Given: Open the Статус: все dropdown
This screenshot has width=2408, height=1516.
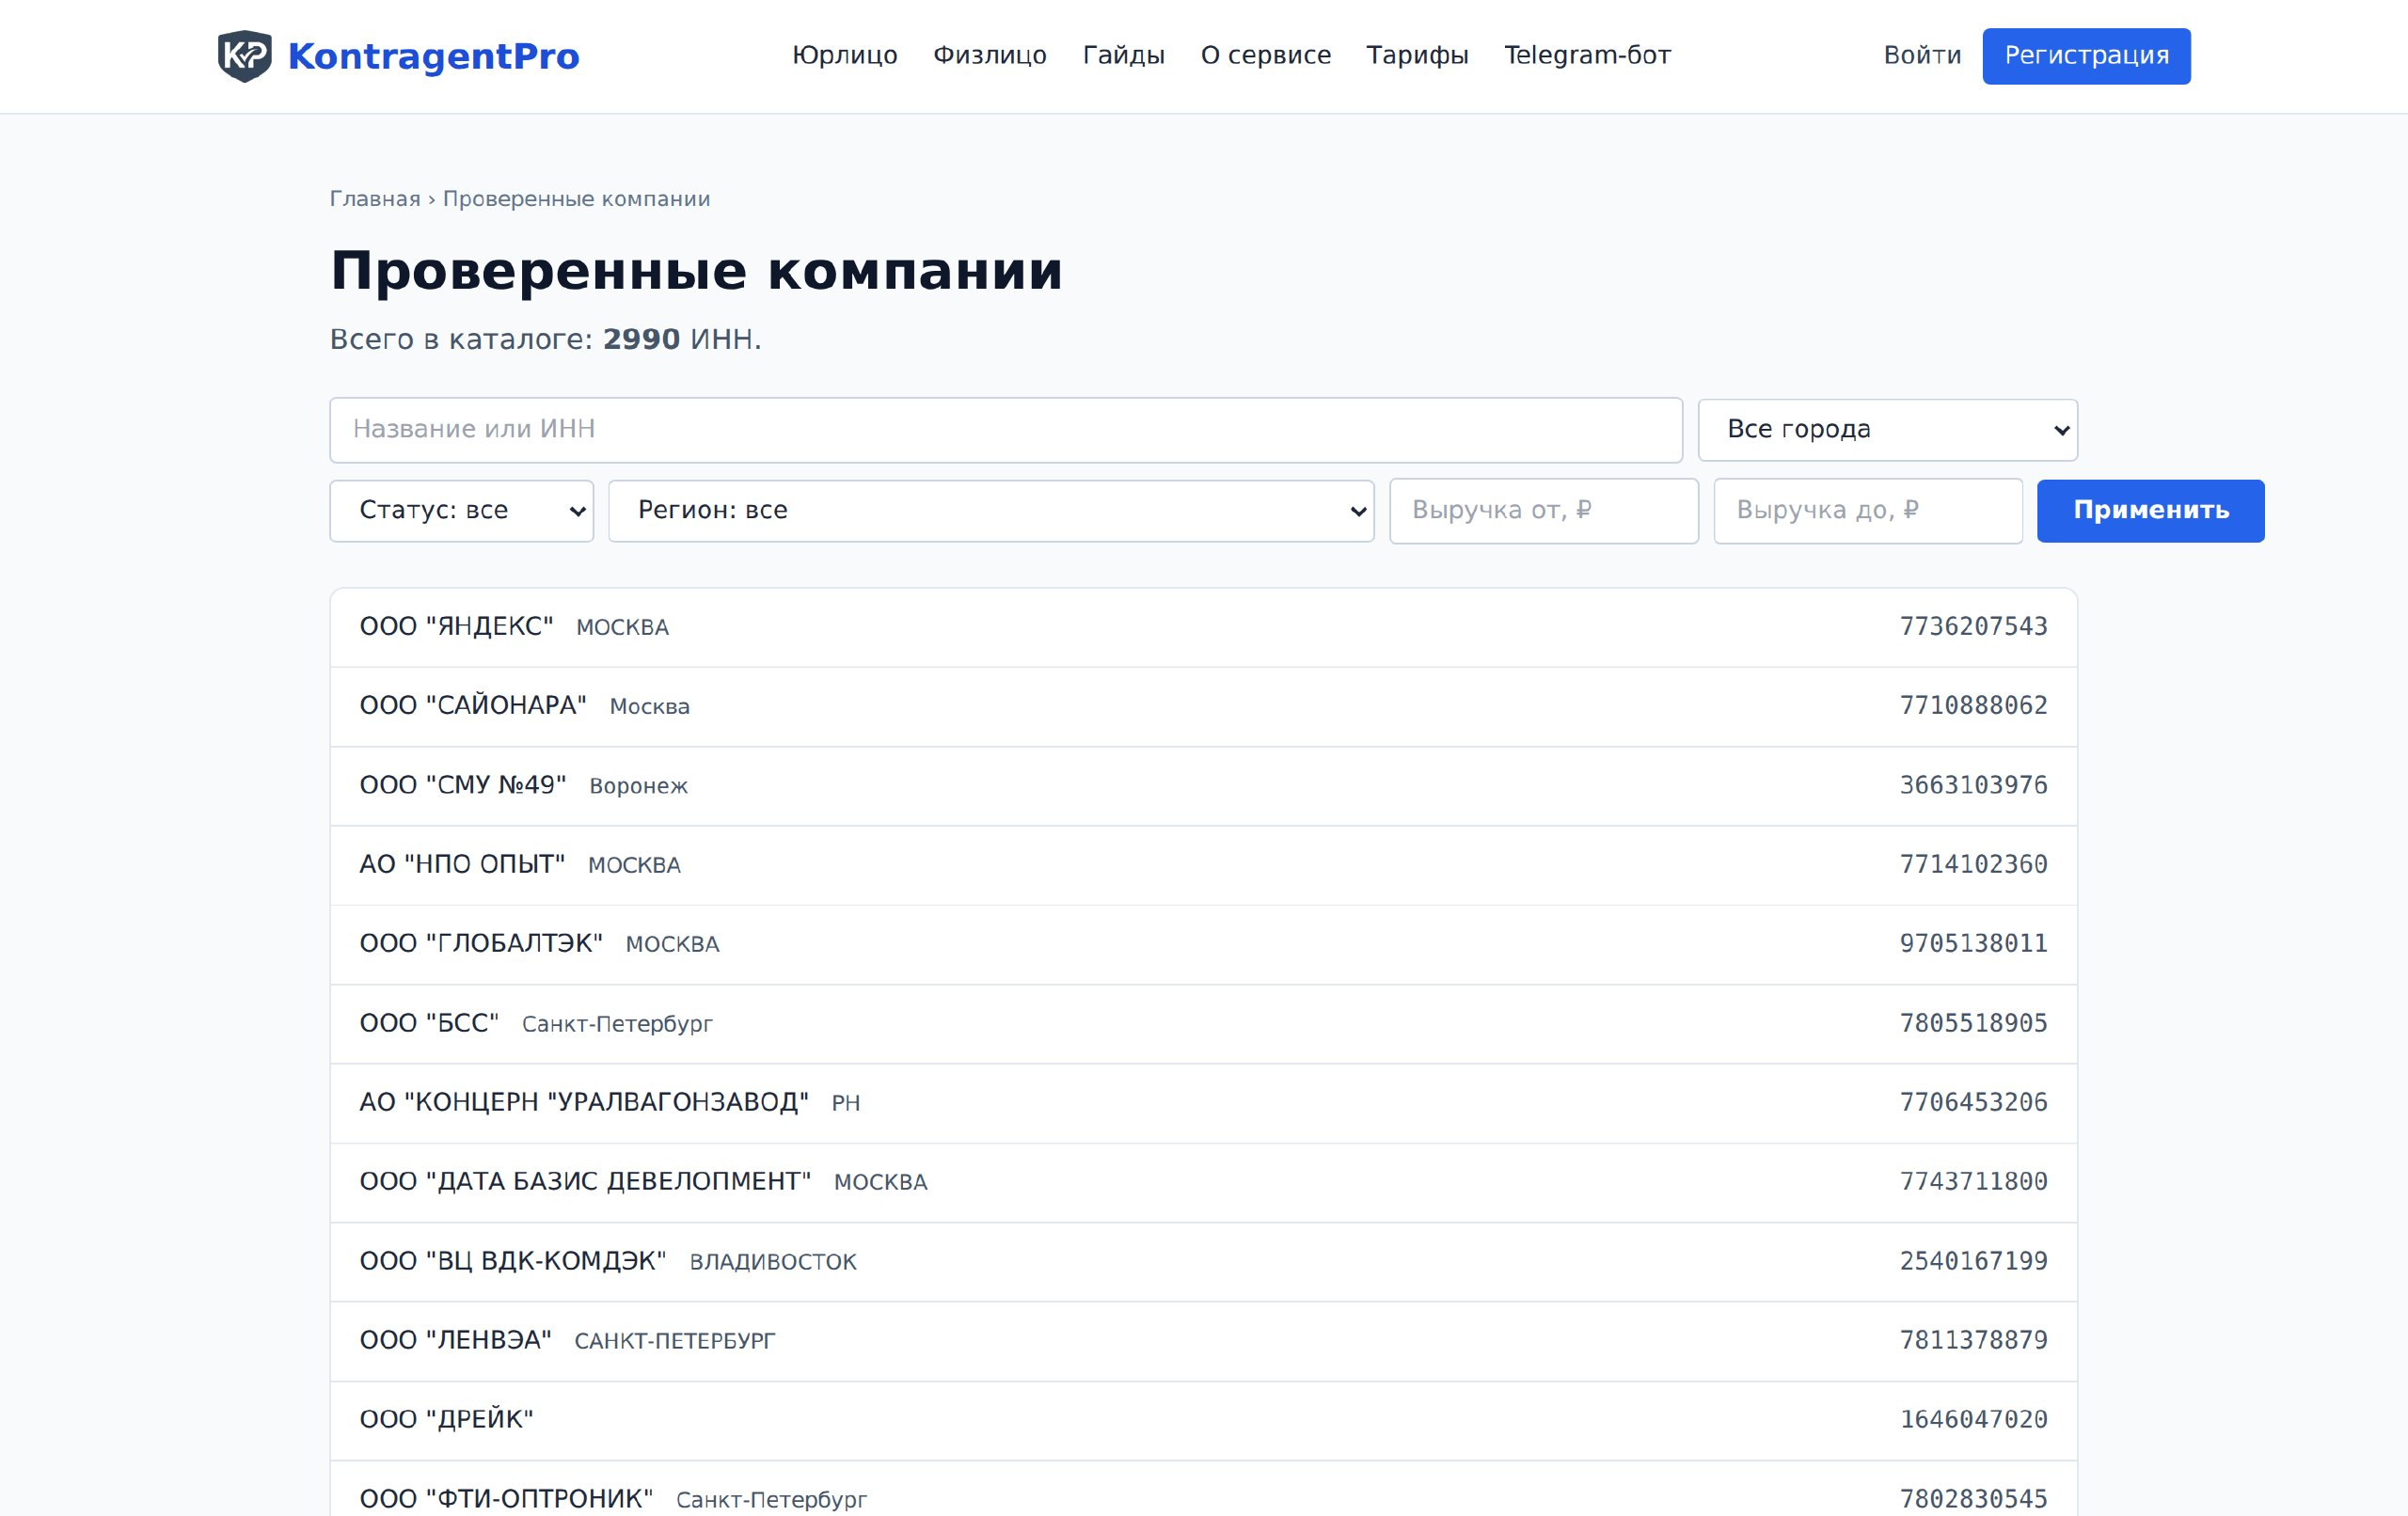Looking at the screenshot, I should (461, 511).
